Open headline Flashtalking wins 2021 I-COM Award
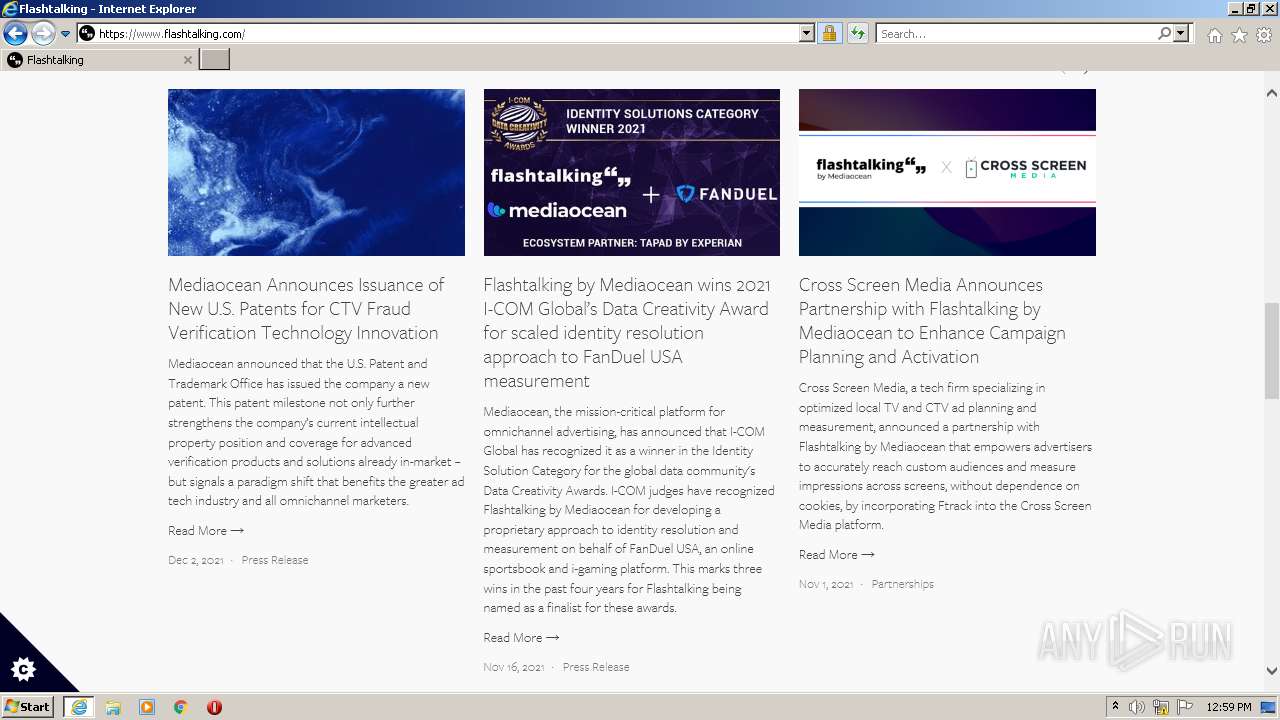Viewport: 1280px width, 720px height. (627, 333)
